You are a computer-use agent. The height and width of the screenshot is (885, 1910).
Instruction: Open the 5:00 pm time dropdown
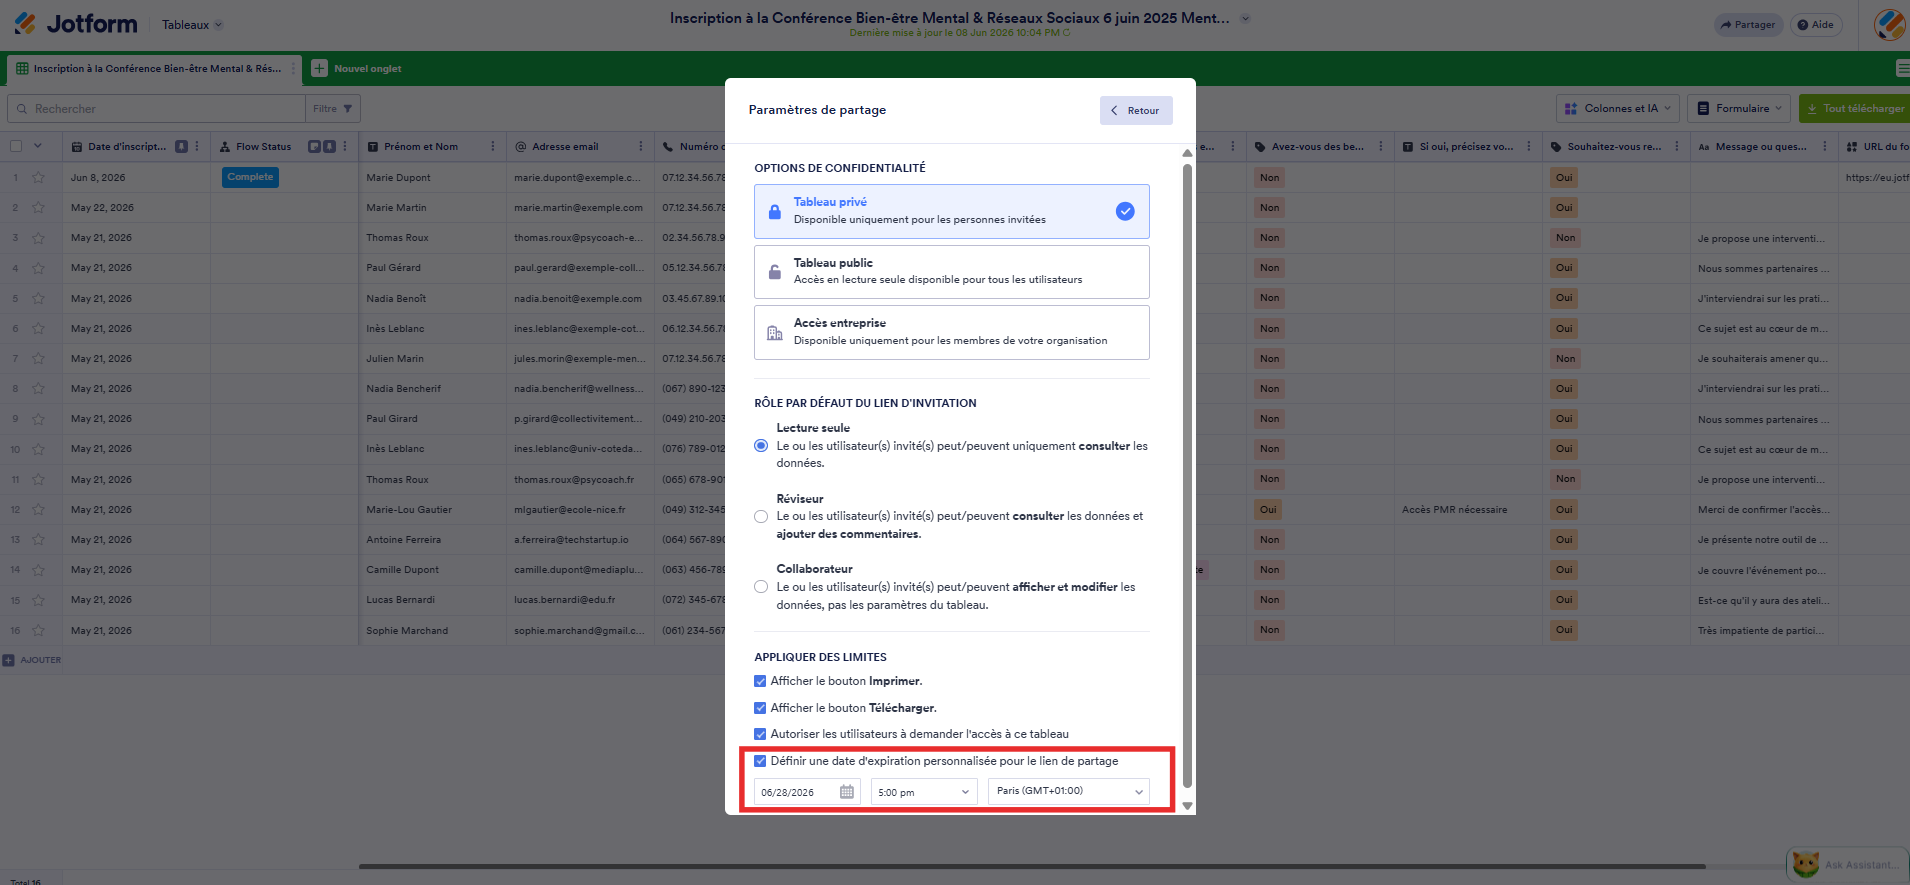[924, 792]
